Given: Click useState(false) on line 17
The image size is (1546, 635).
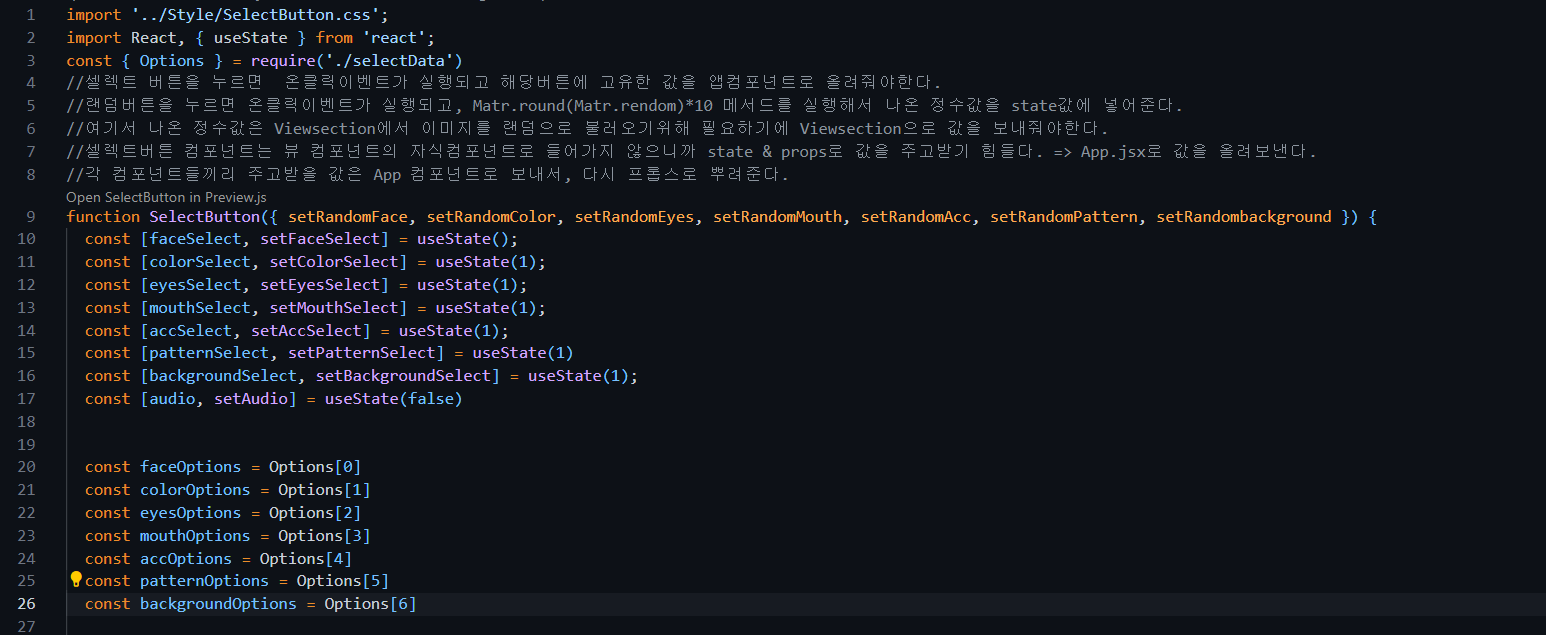Looking at the screenshot, I should pos(393,399).
